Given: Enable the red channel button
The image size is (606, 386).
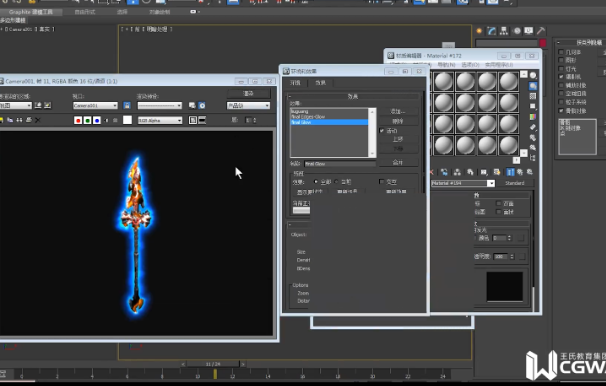Looking at the screenshot, I should (x=78, y=120).
